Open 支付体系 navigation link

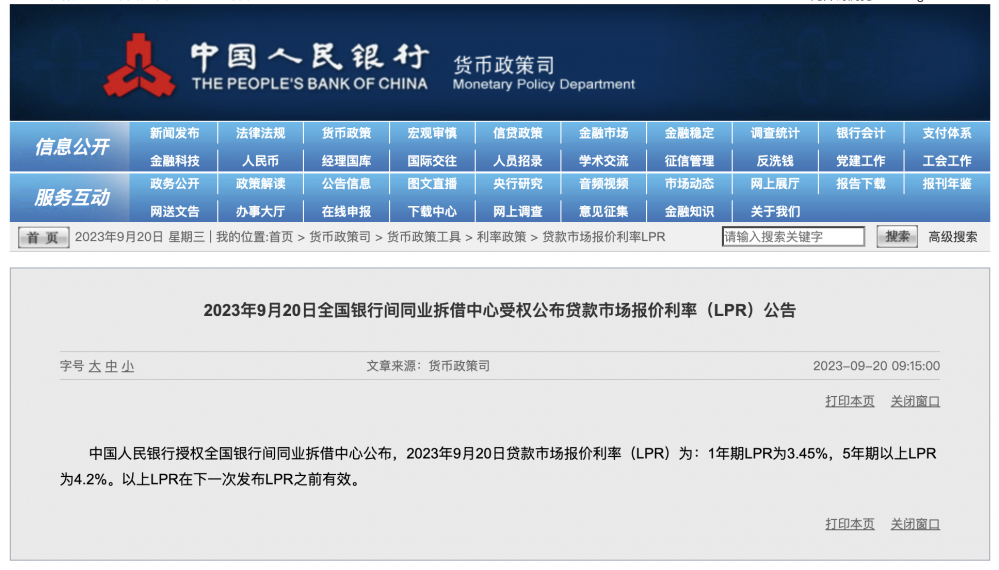point(947,133)
